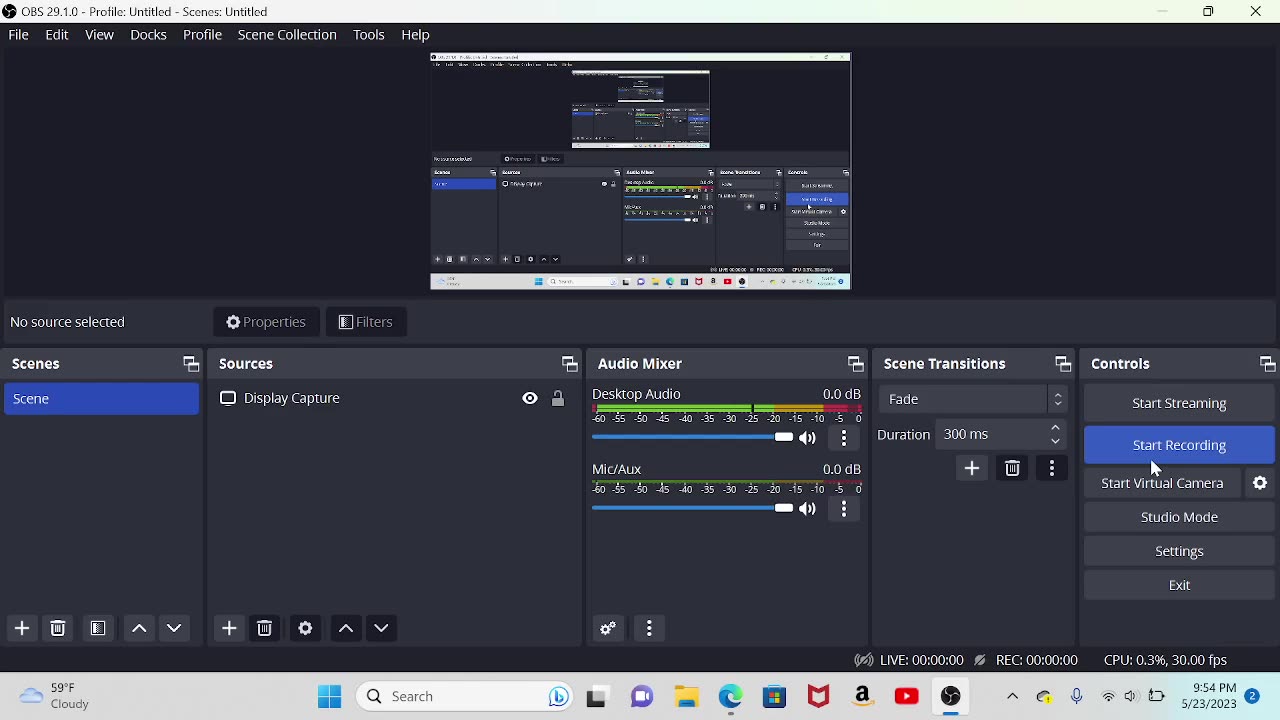
Task: Open source Filters button
Action: pos(366,322)
